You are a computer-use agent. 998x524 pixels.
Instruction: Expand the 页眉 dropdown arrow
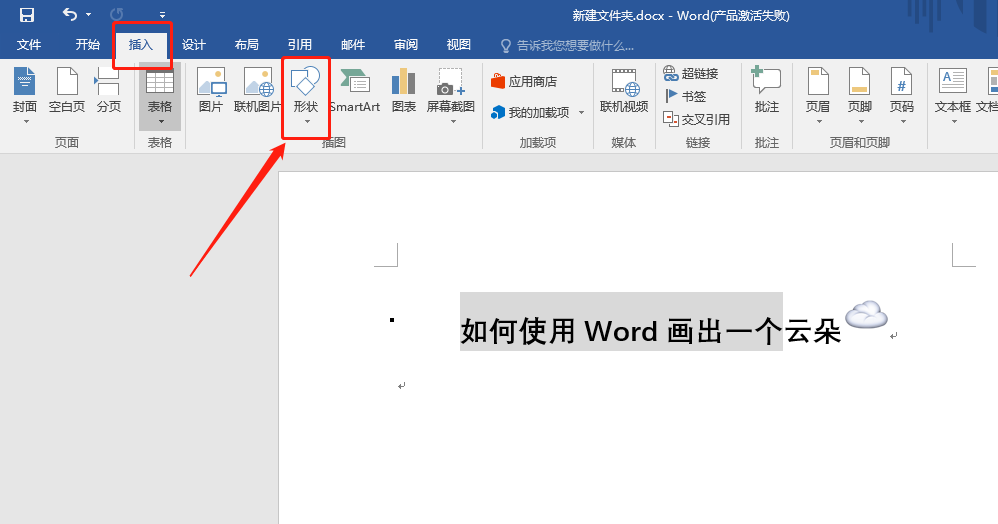(x=819, y=122)
